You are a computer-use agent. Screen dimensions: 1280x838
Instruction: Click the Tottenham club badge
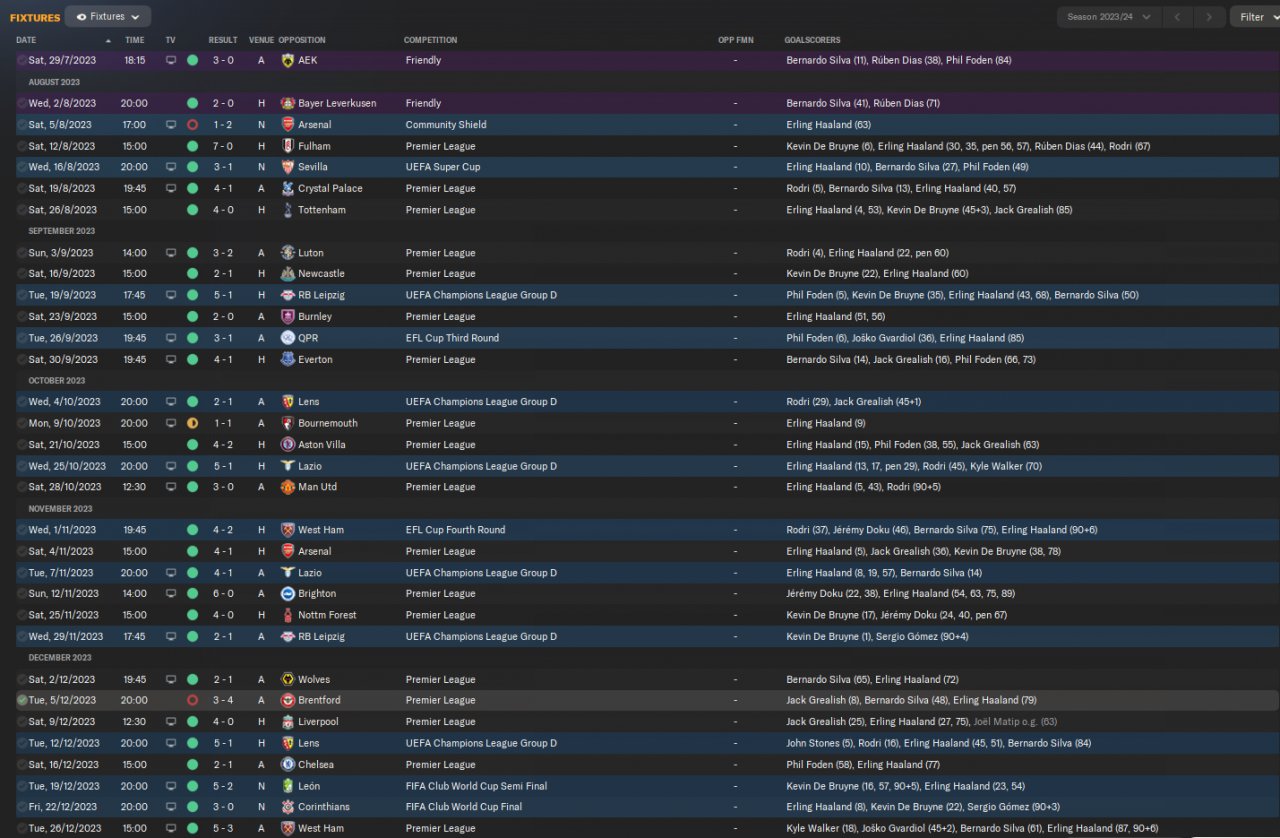tap(288, 210)
